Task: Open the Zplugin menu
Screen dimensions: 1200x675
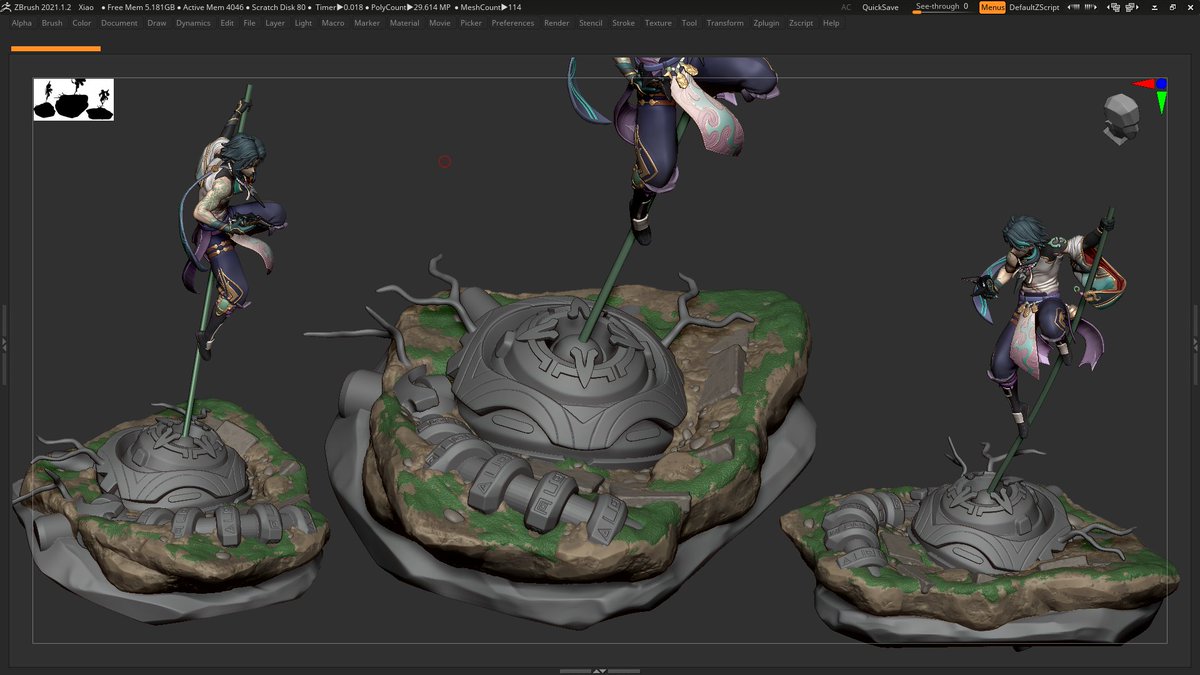Action: 767,23
